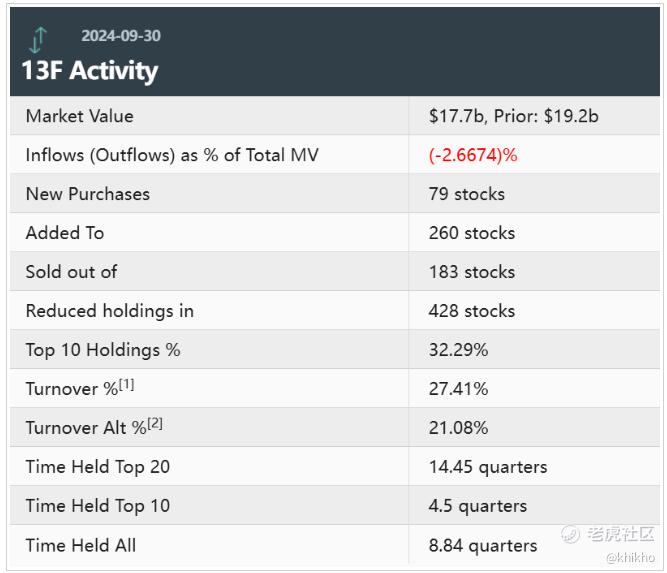
Task: Select the New Purchases 79 stocks value
Action: (x=467, y=194)
